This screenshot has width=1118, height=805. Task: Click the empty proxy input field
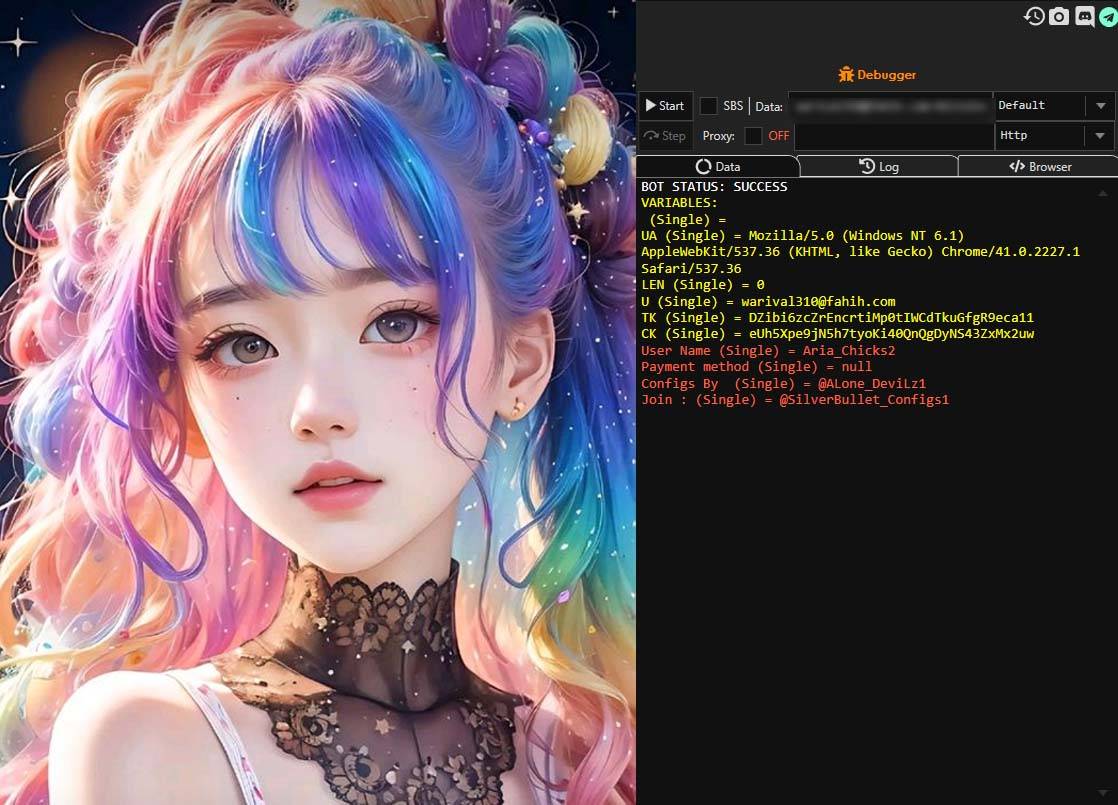click(x=894, y=136)
